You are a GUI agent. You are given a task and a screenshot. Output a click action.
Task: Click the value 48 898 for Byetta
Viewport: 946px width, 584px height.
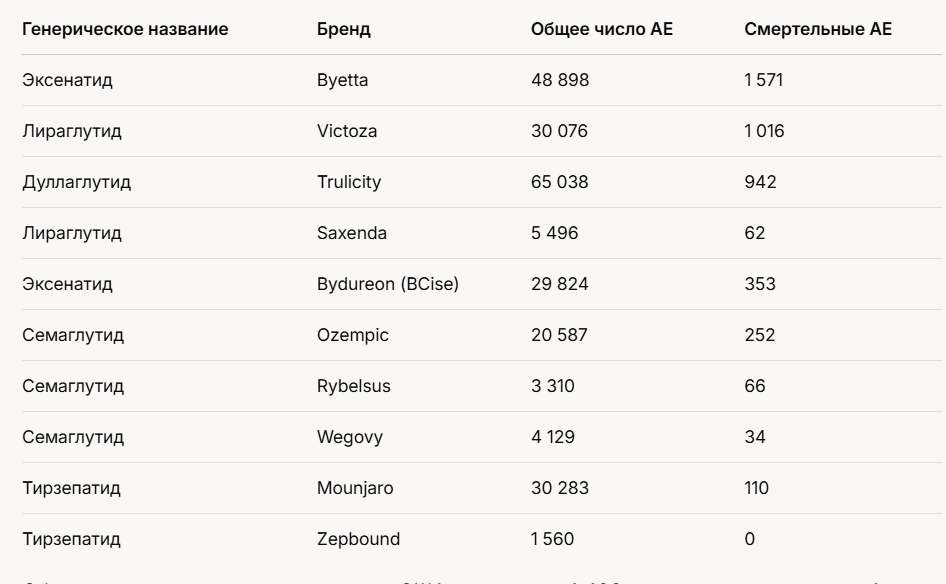559,80
